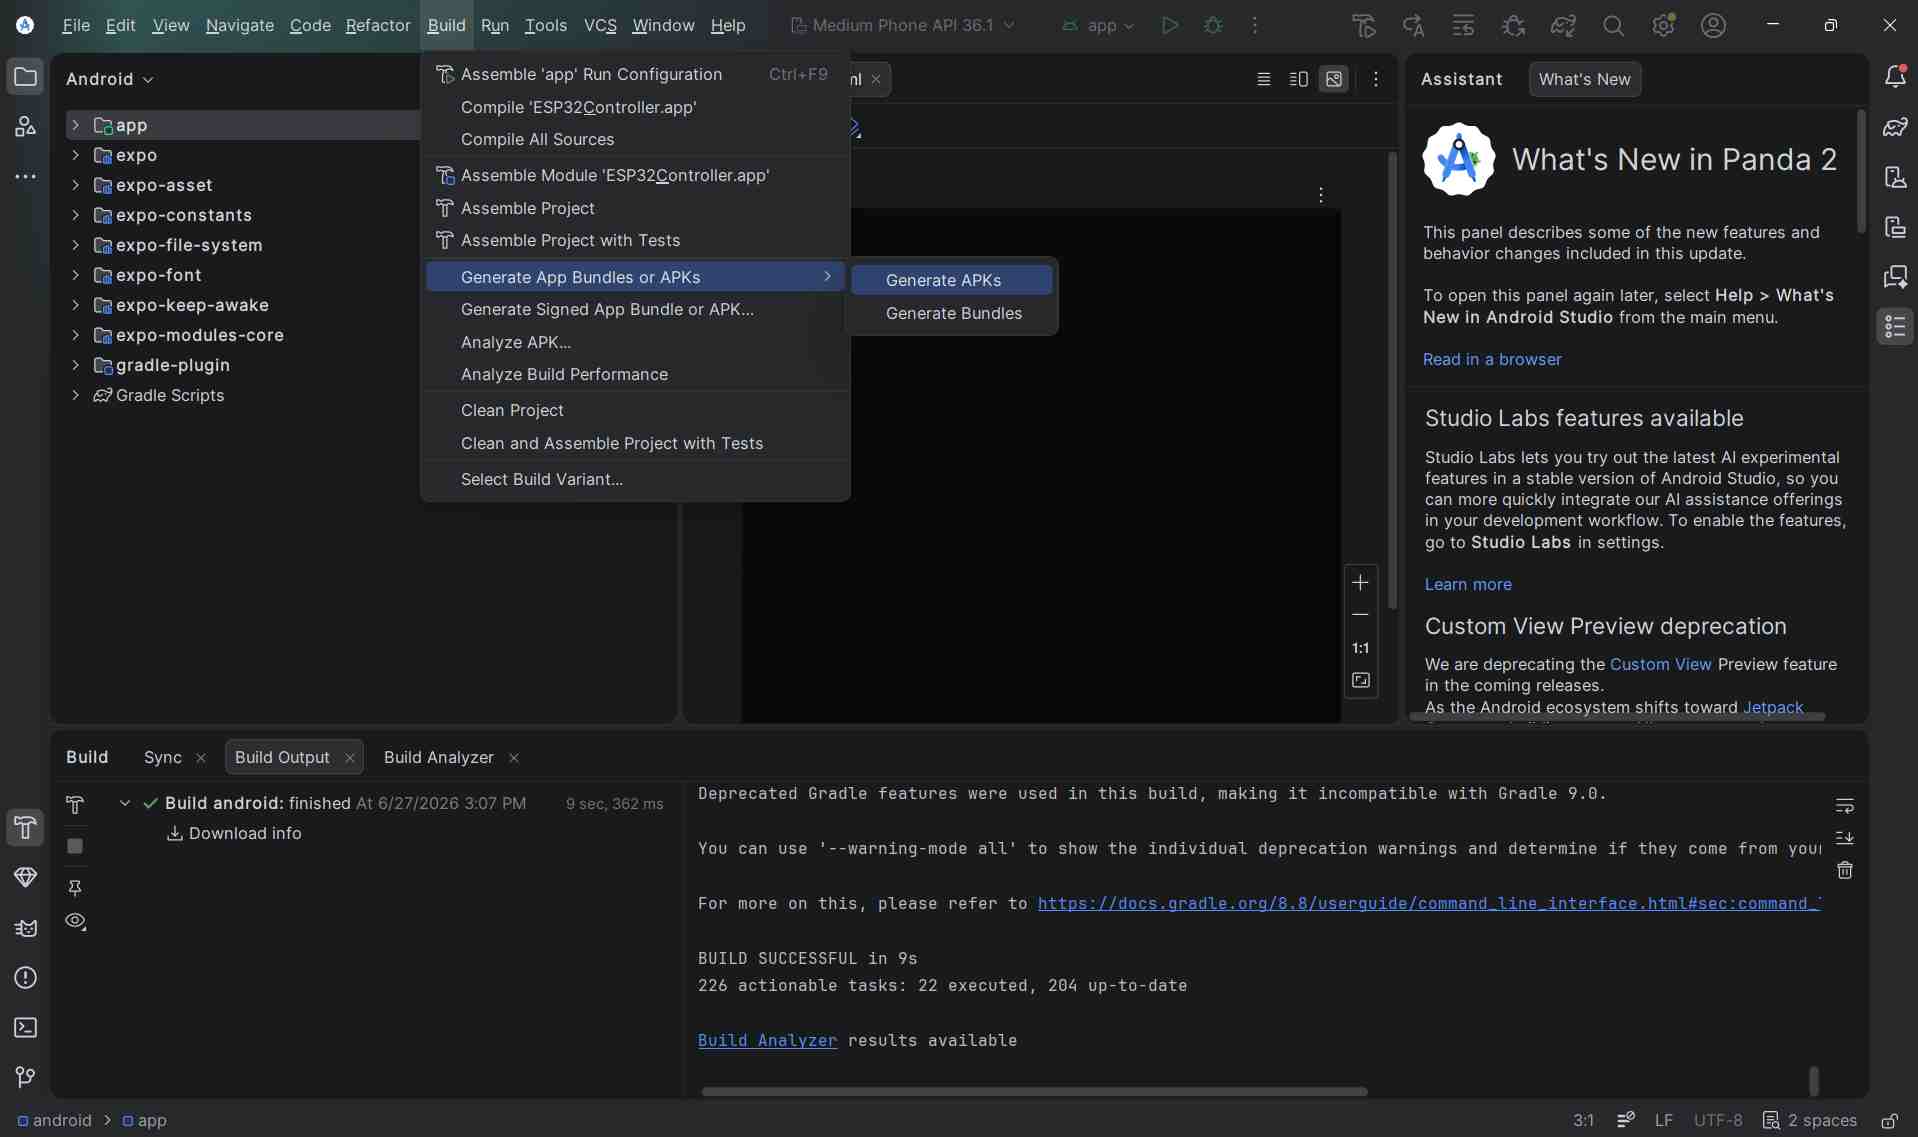The image size is (1918, 1137).
Task: Debug the app with bug icon
Action: click(1213, 25)
